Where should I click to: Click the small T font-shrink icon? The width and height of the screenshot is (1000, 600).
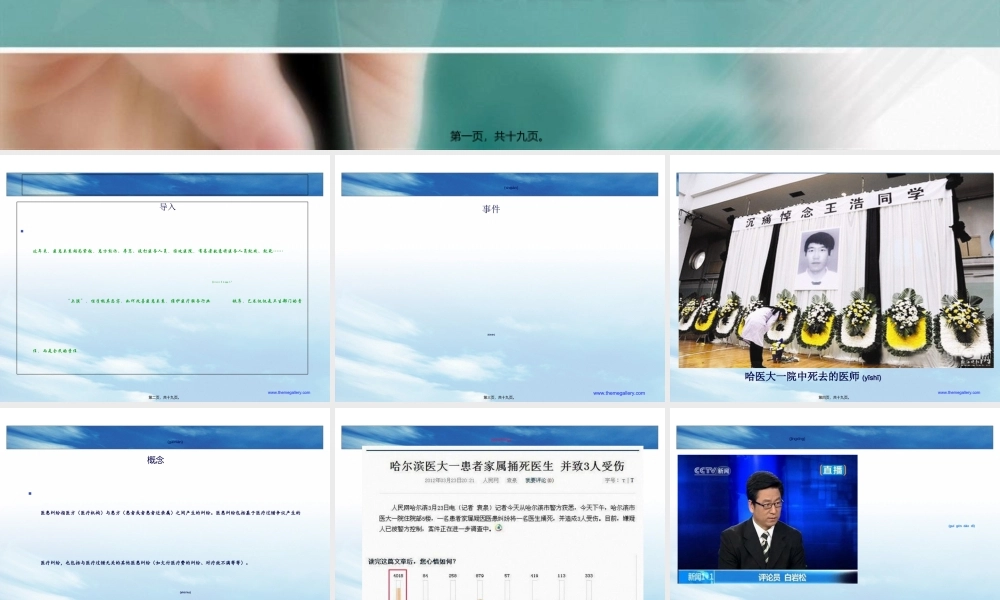point(625,480)
